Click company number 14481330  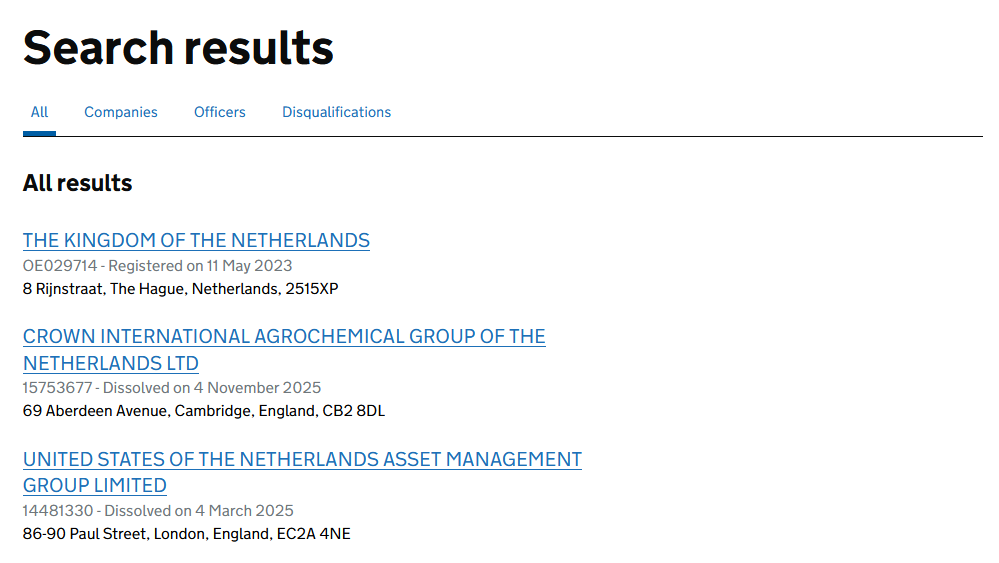click(x=58, y=510)
